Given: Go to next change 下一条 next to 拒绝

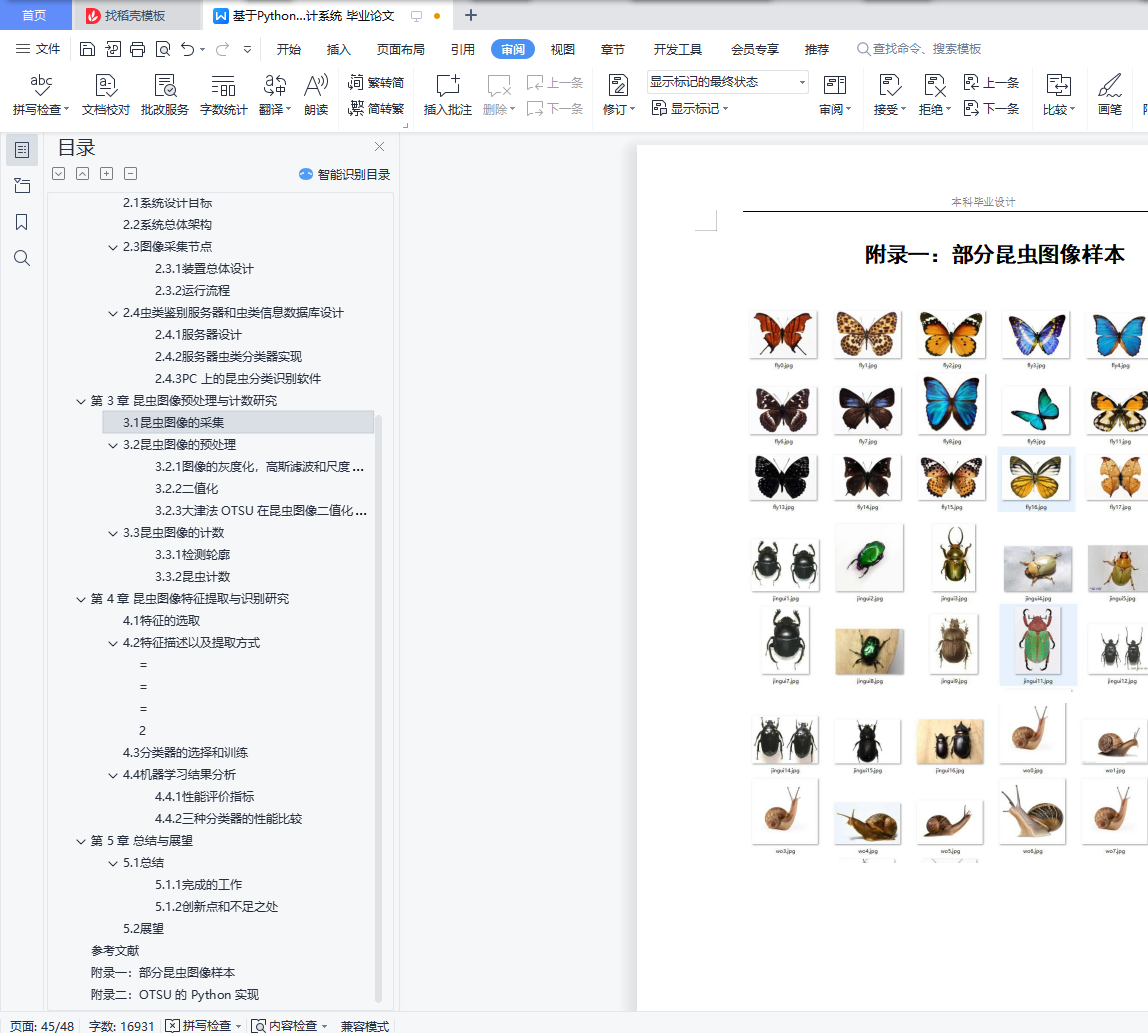Looking at the screenshot, I should point(991,108).
